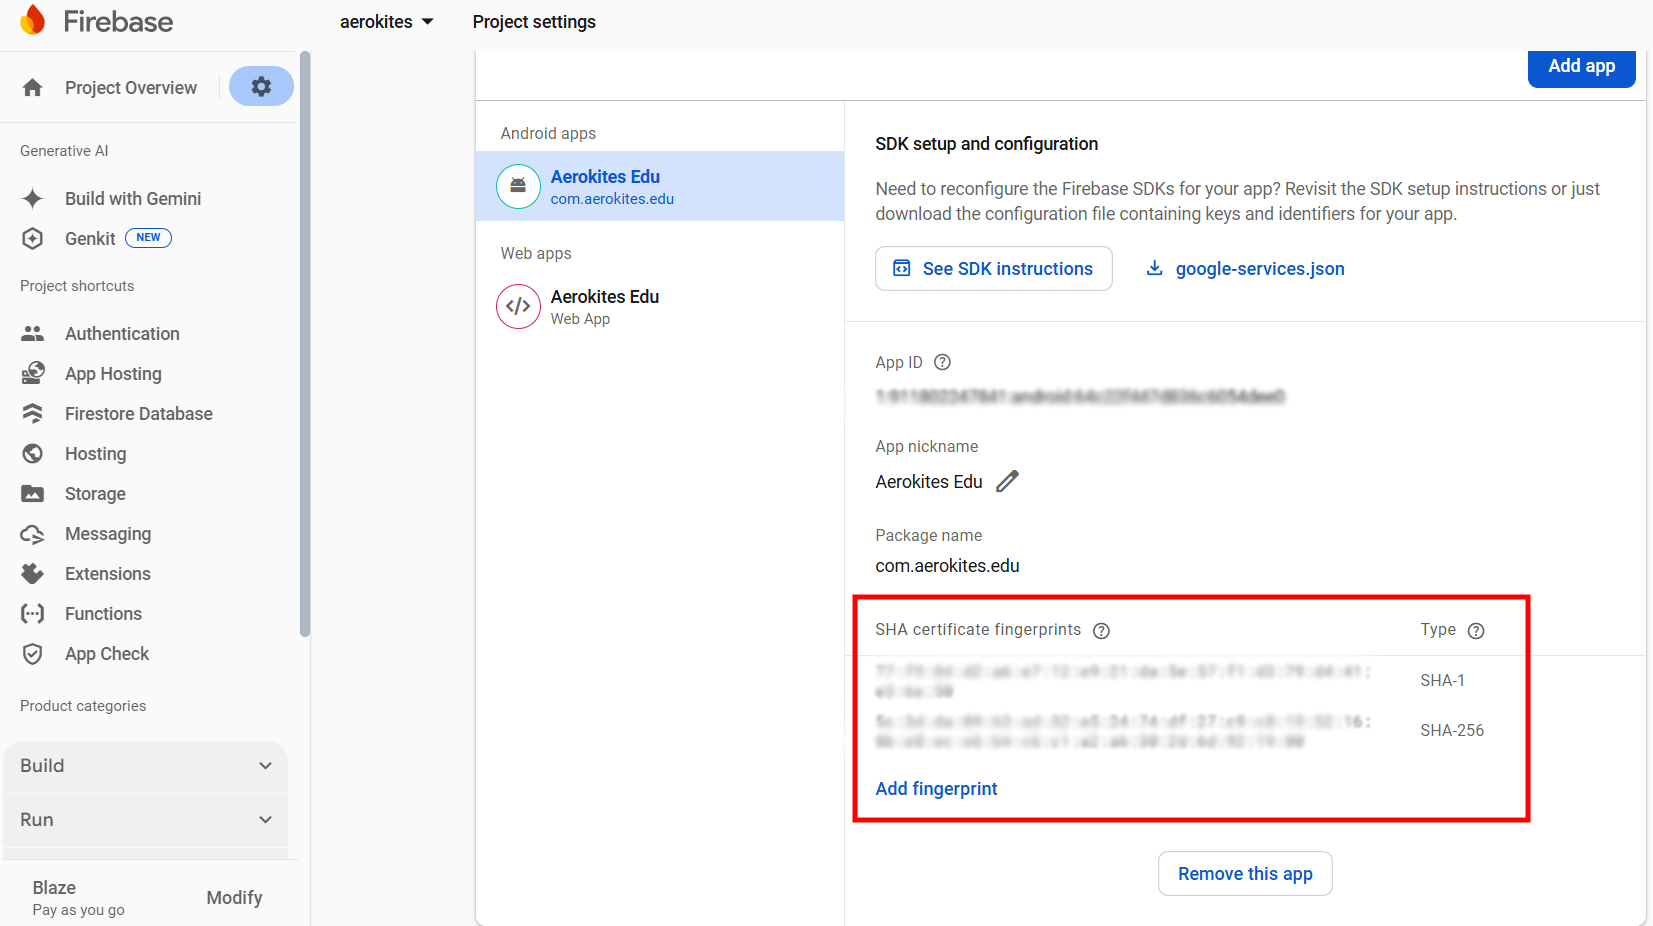Click the Type column help icon
Screen dimensions: 1653x926
(1476, 630)
